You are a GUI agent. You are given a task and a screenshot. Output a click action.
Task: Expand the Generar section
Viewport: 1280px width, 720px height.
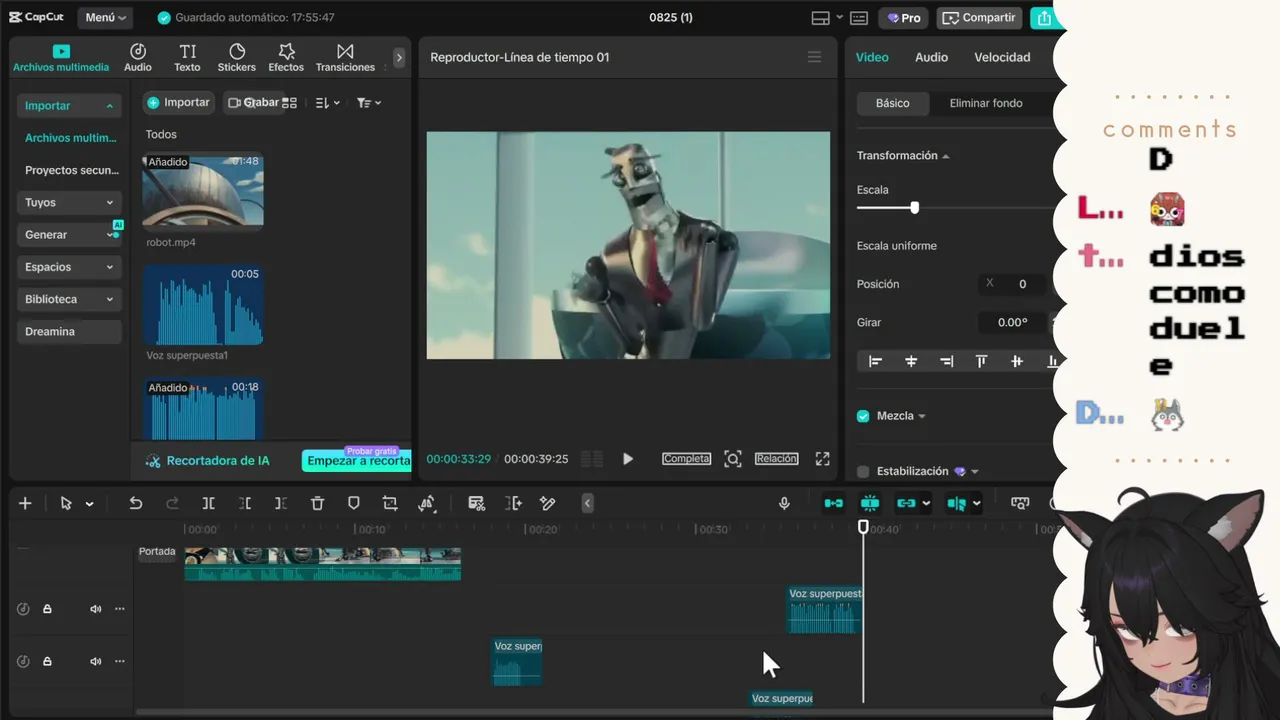pos(69,234)
